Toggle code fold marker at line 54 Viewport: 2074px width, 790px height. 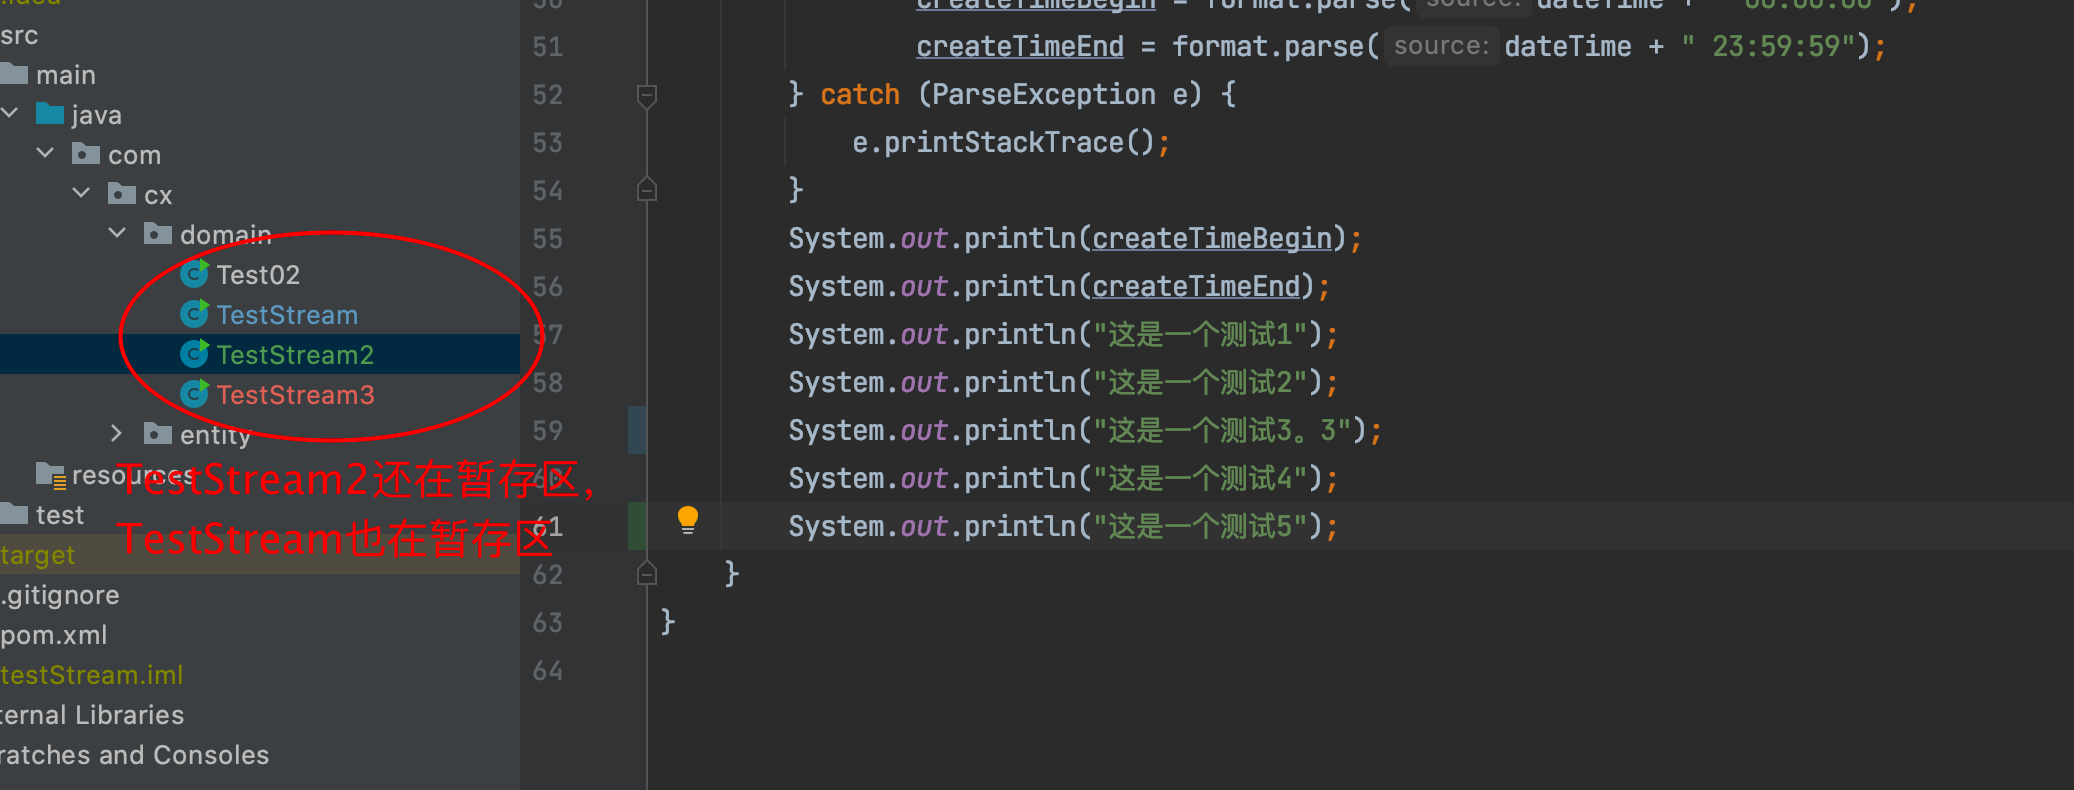pos(647,189)
